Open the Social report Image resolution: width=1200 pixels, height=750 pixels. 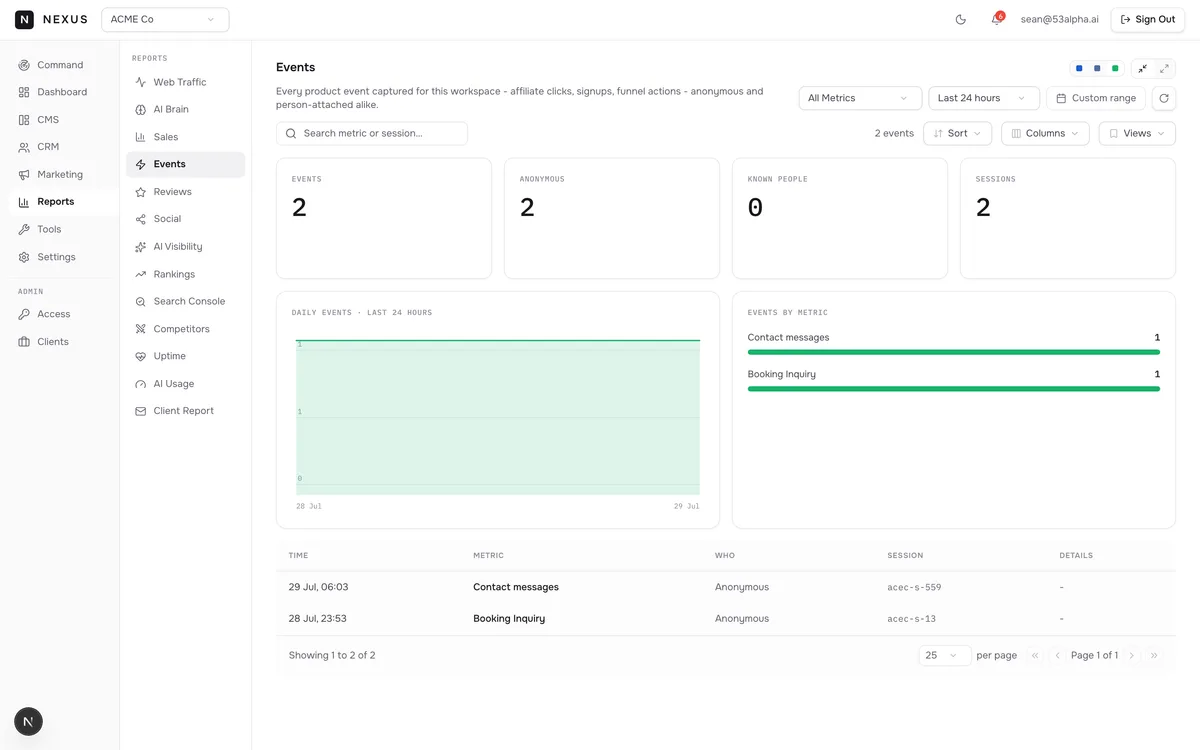point(185,219)
